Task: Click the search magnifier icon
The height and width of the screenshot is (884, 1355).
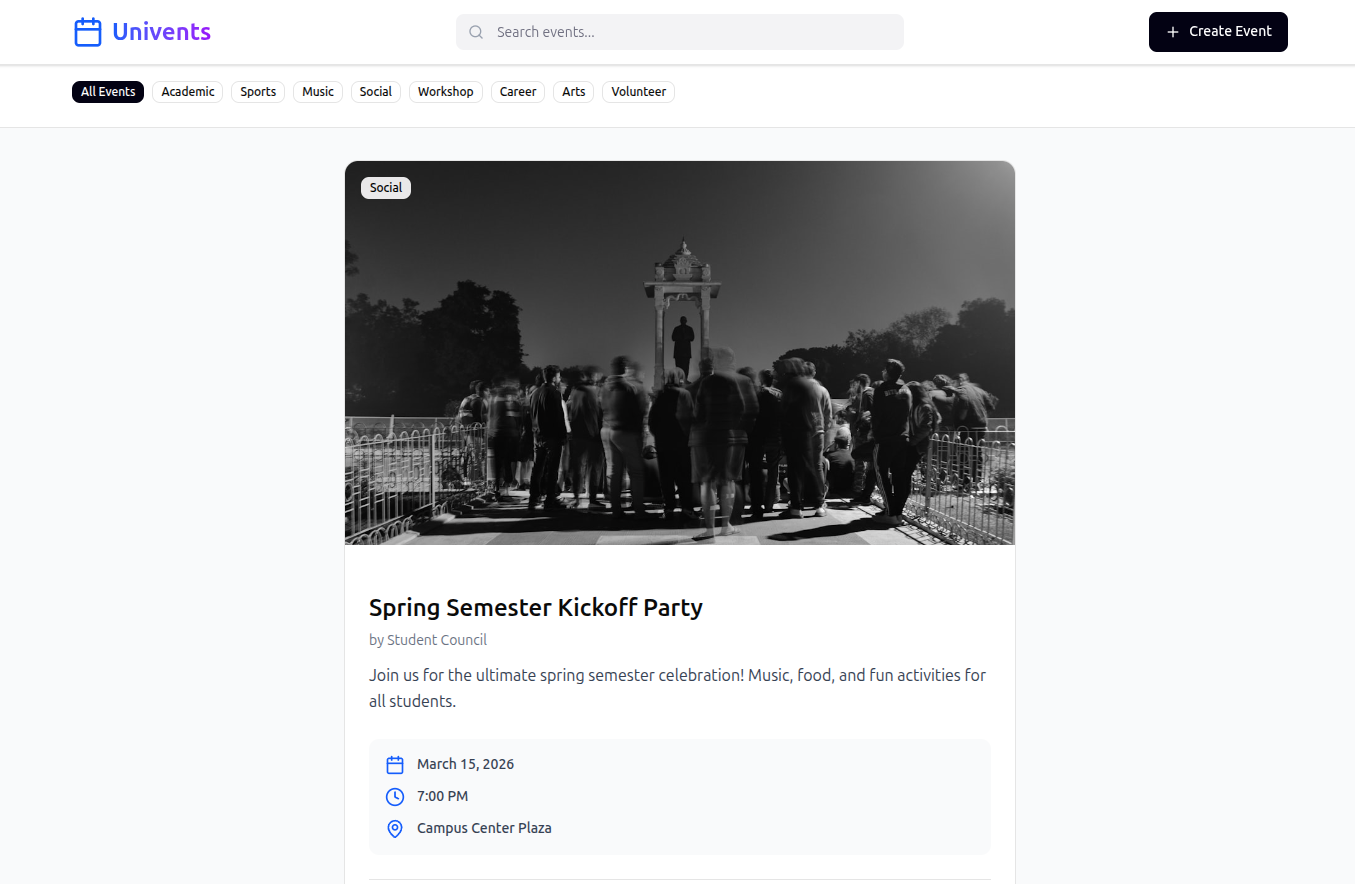Action: coord(476,32)
